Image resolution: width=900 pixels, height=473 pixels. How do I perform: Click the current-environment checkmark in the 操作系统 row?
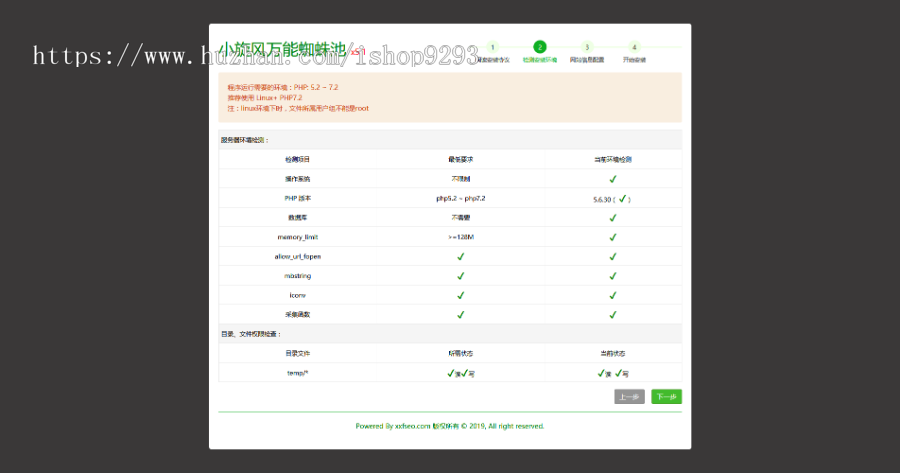[x=613, y=179]
